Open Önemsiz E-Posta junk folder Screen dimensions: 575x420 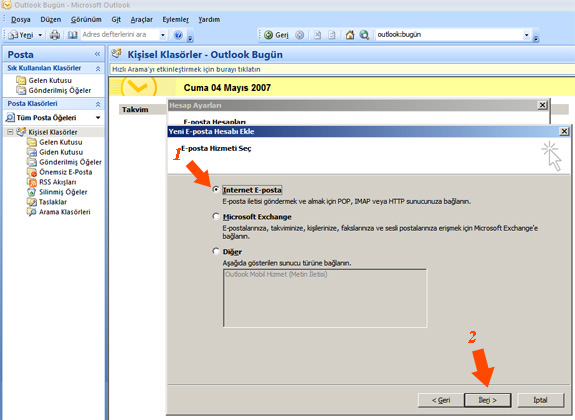coord(66,172)
